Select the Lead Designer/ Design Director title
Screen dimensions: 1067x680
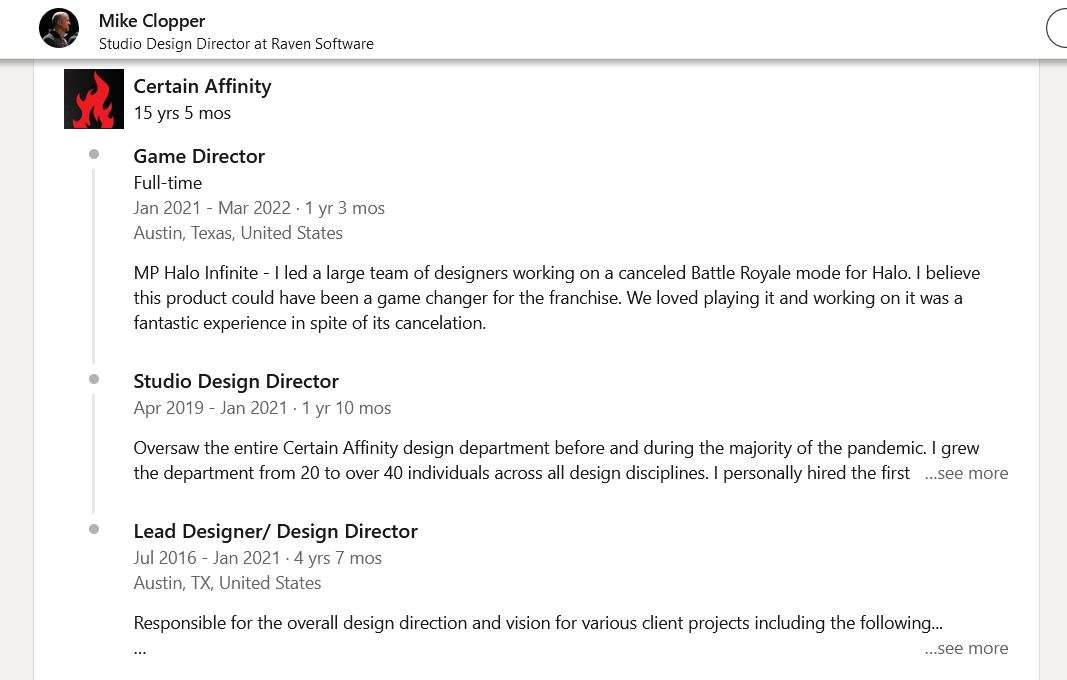(276, 531)
